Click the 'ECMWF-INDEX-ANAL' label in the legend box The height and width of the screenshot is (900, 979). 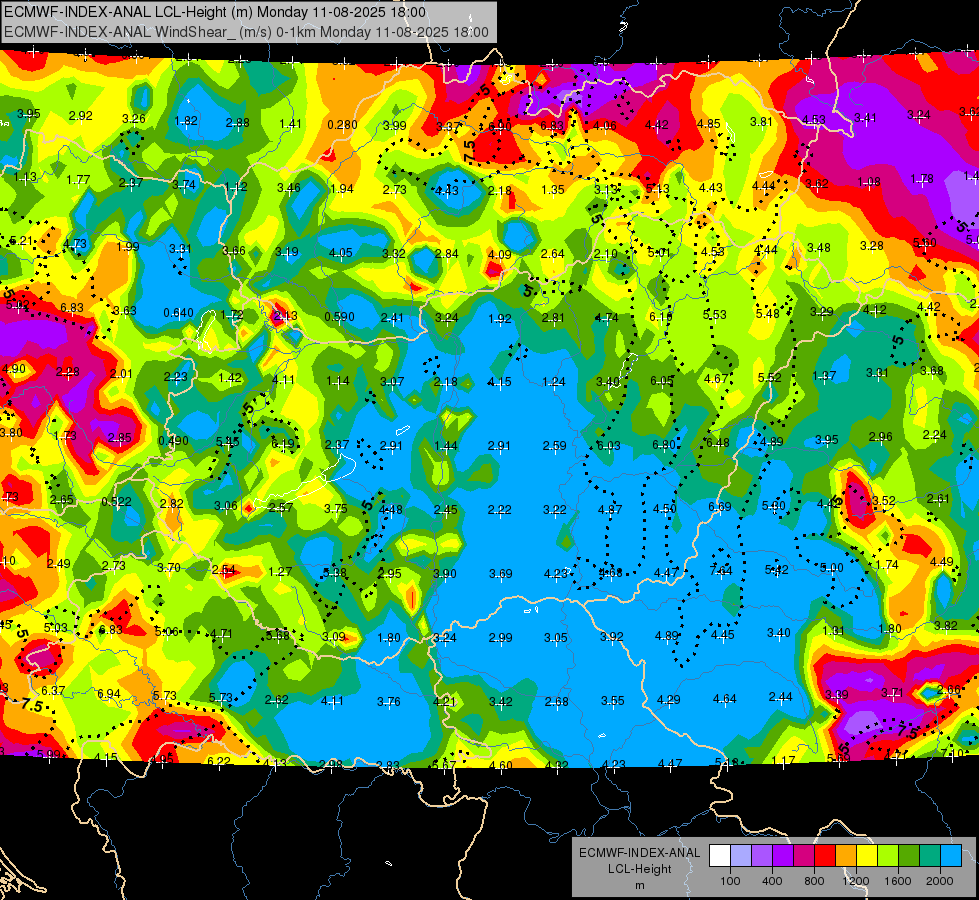639,853
